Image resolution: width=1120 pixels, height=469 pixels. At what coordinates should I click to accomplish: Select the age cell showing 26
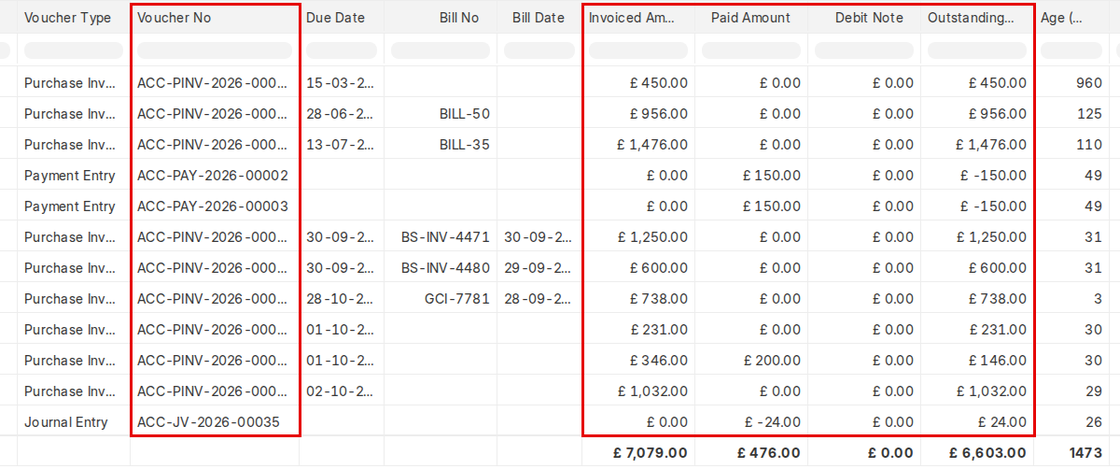click(1071, 422)
